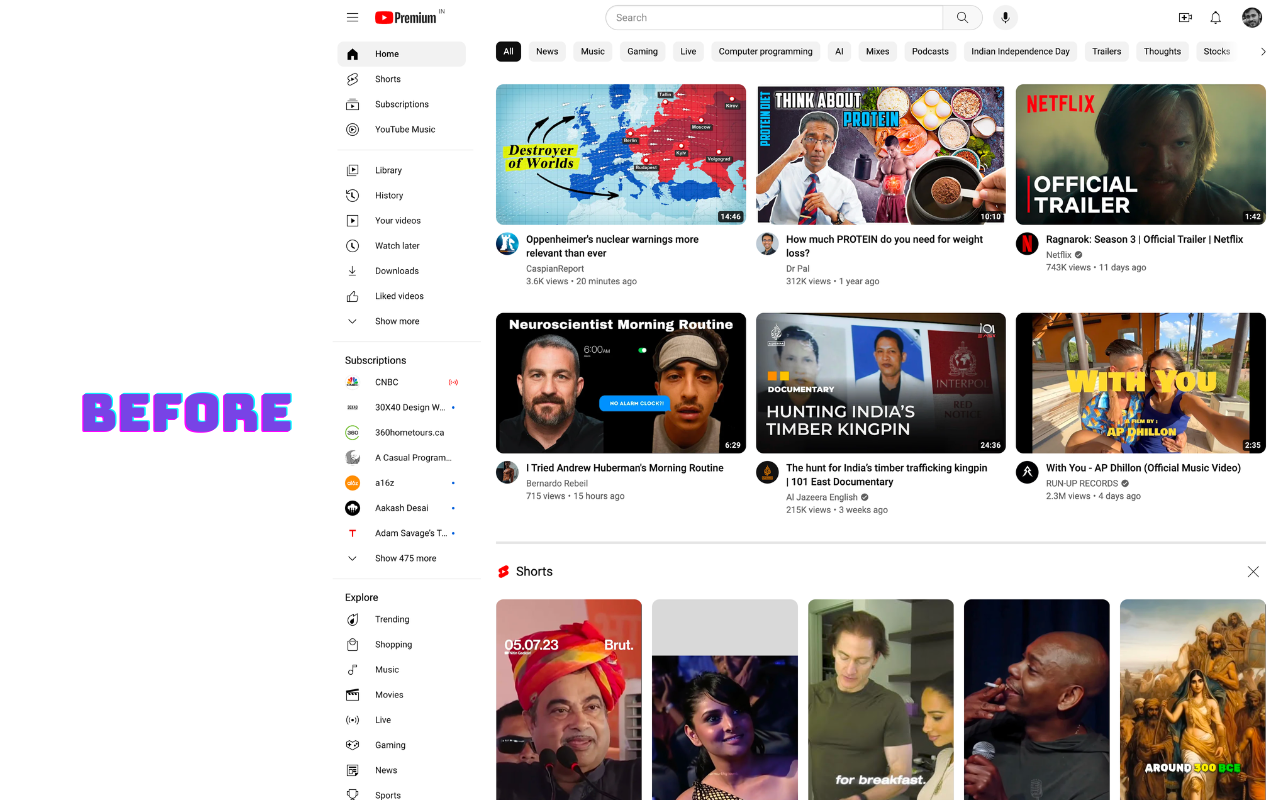1280x800 pixels.
Task: Open the notifications bell
Action: pos(1216,17)
